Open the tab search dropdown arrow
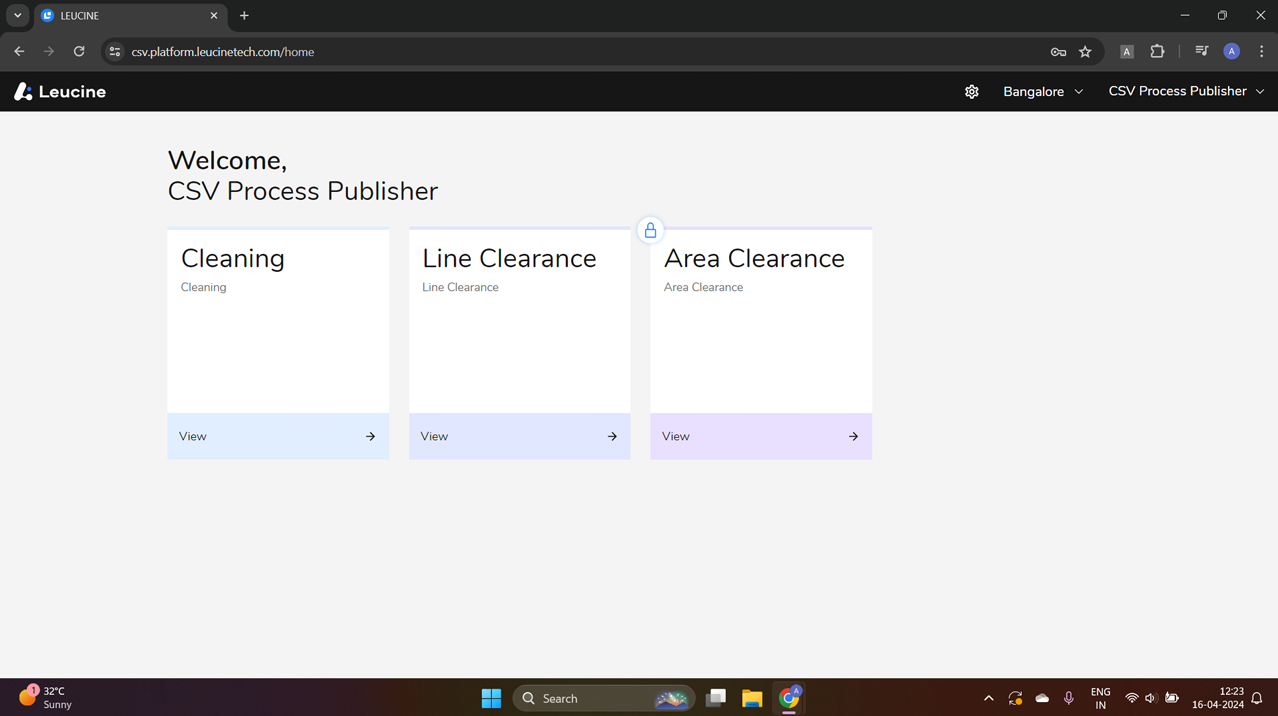This screenshot has width=1278, height=716. click(17, 16)
